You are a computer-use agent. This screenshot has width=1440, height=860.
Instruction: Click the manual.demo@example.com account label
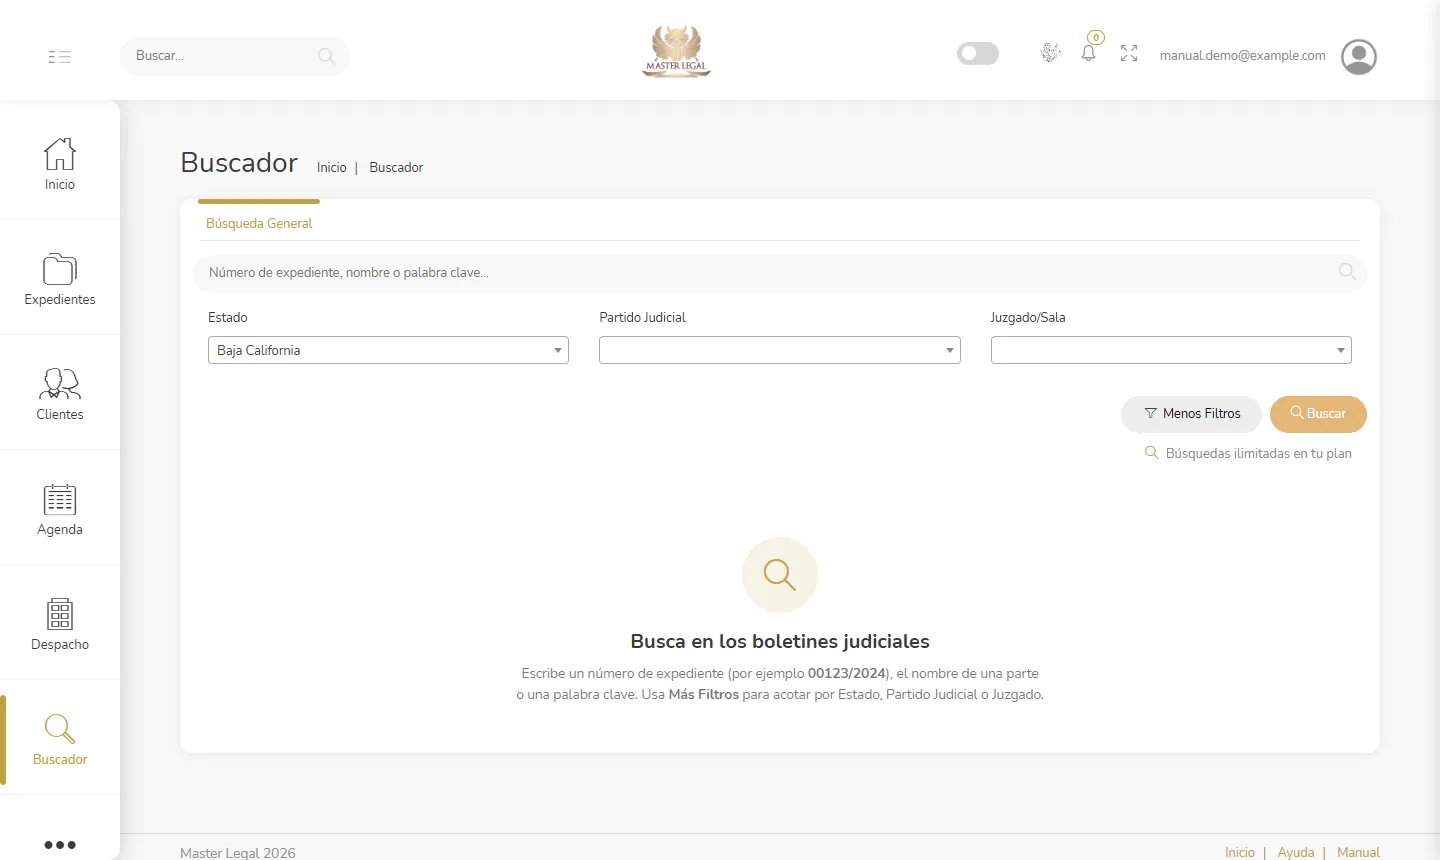pyautogui.click(x=1243, y=56)
